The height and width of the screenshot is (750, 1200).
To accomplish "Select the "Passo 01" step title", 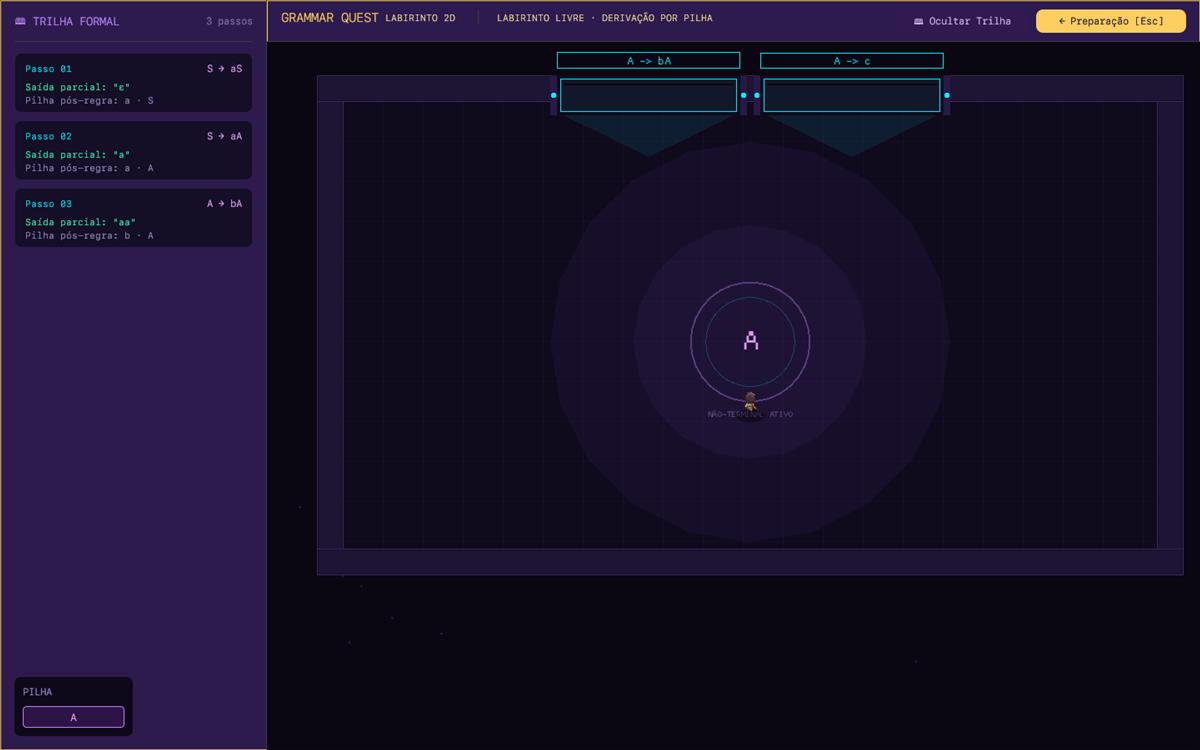I will pos(49,69).
